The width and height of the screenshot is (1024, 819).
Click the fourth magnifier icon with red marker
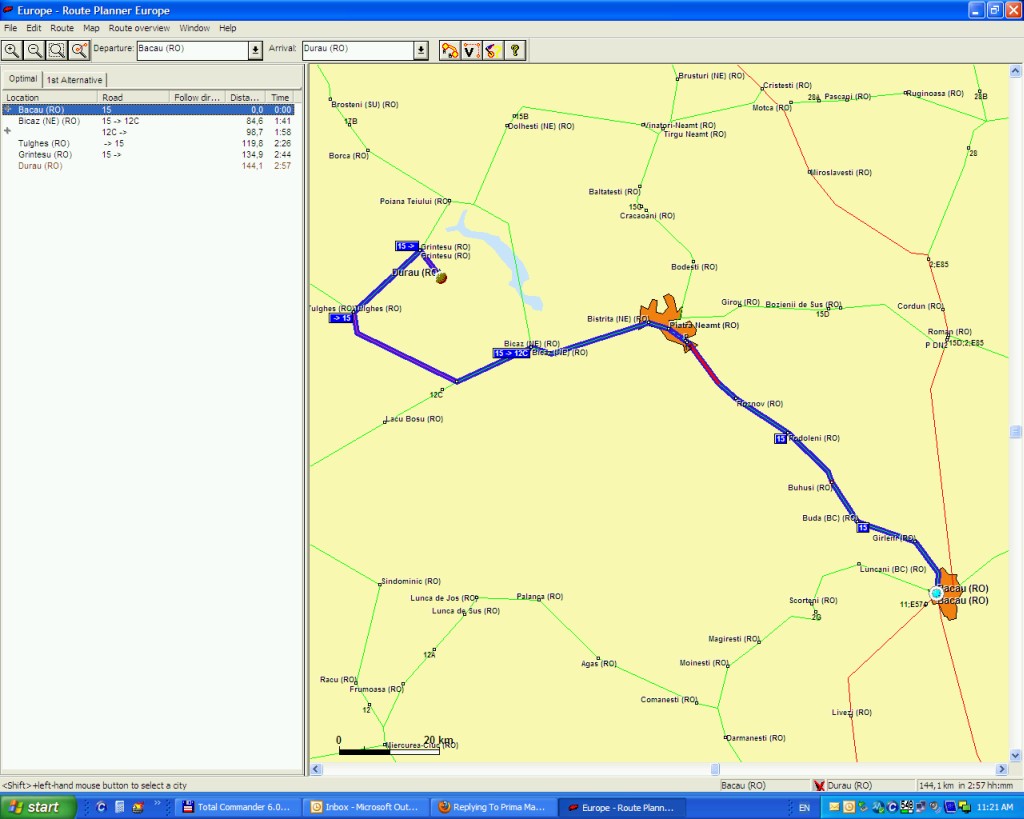[x=79, y=50]
